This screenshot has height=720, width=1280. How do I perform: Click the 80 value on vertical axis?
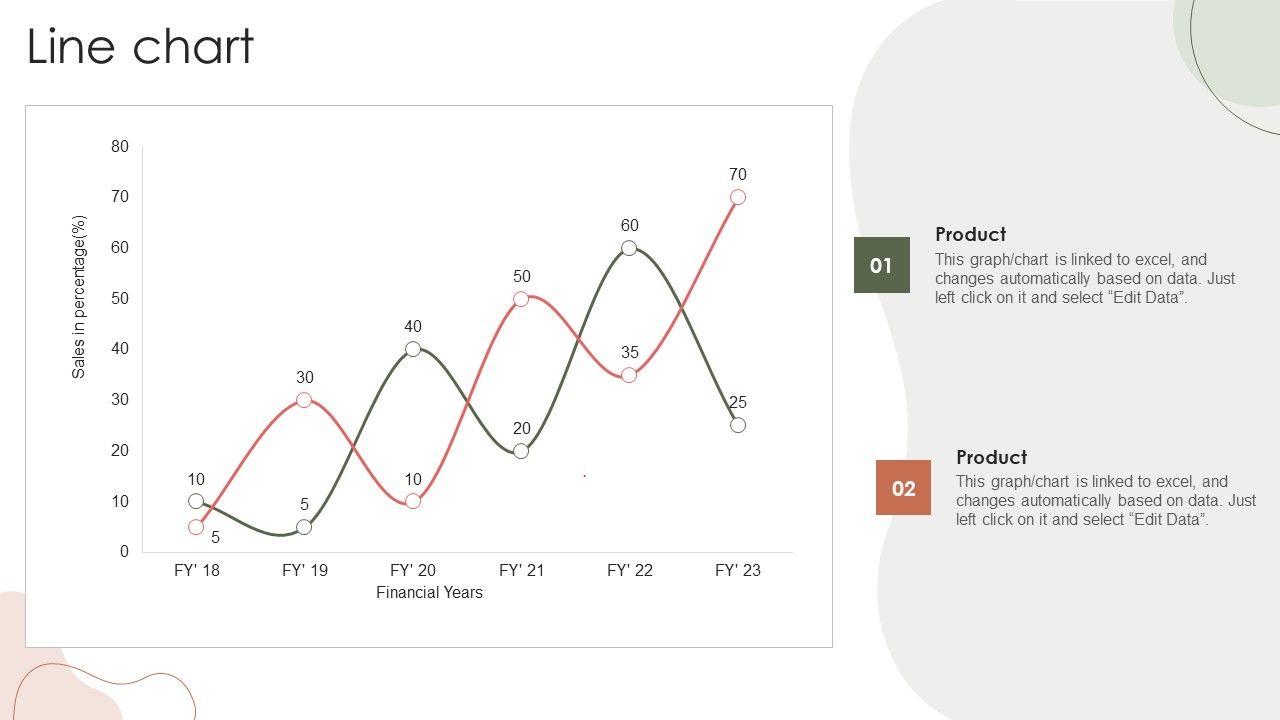tap(120, 147)
